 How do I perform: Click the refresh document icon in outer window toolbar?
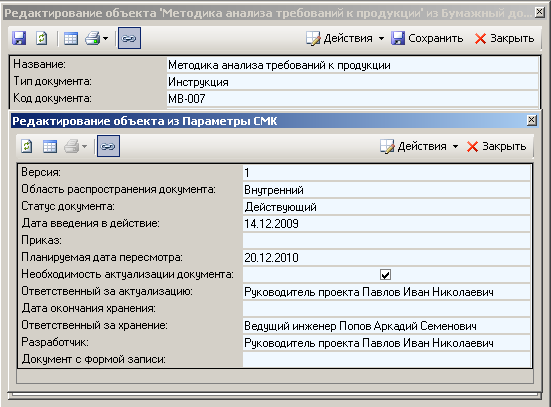coord(41,38)
